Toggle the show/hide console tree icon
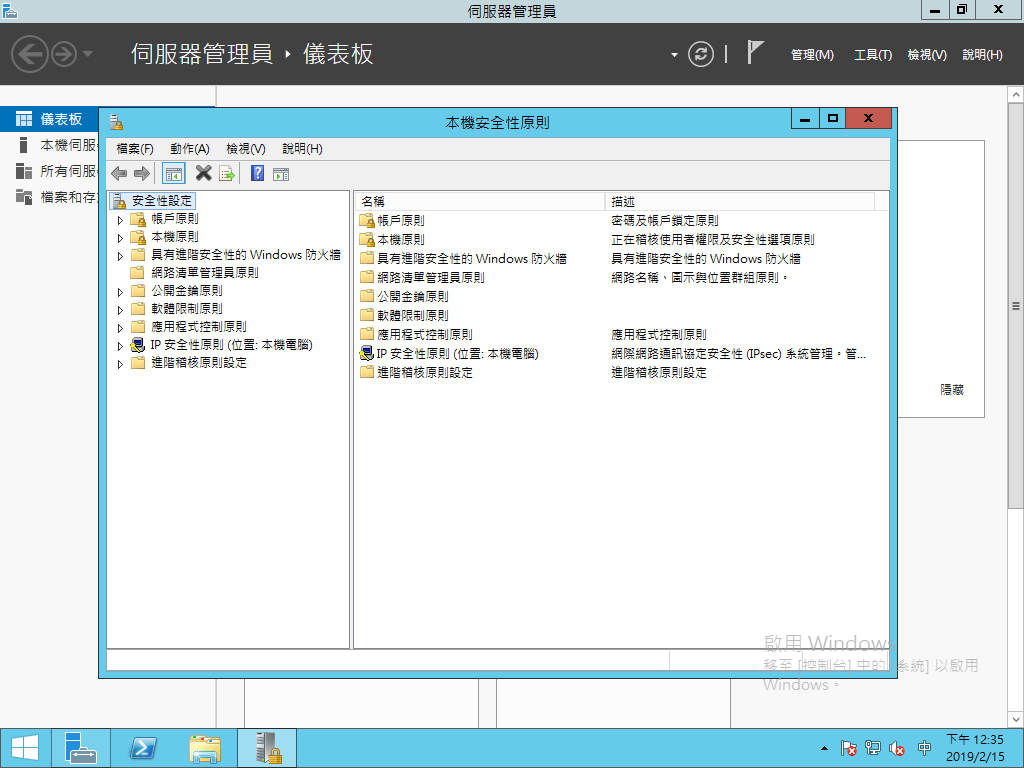Image resolution: width=1024 pixels, height=768 pixels. [174, 174]
